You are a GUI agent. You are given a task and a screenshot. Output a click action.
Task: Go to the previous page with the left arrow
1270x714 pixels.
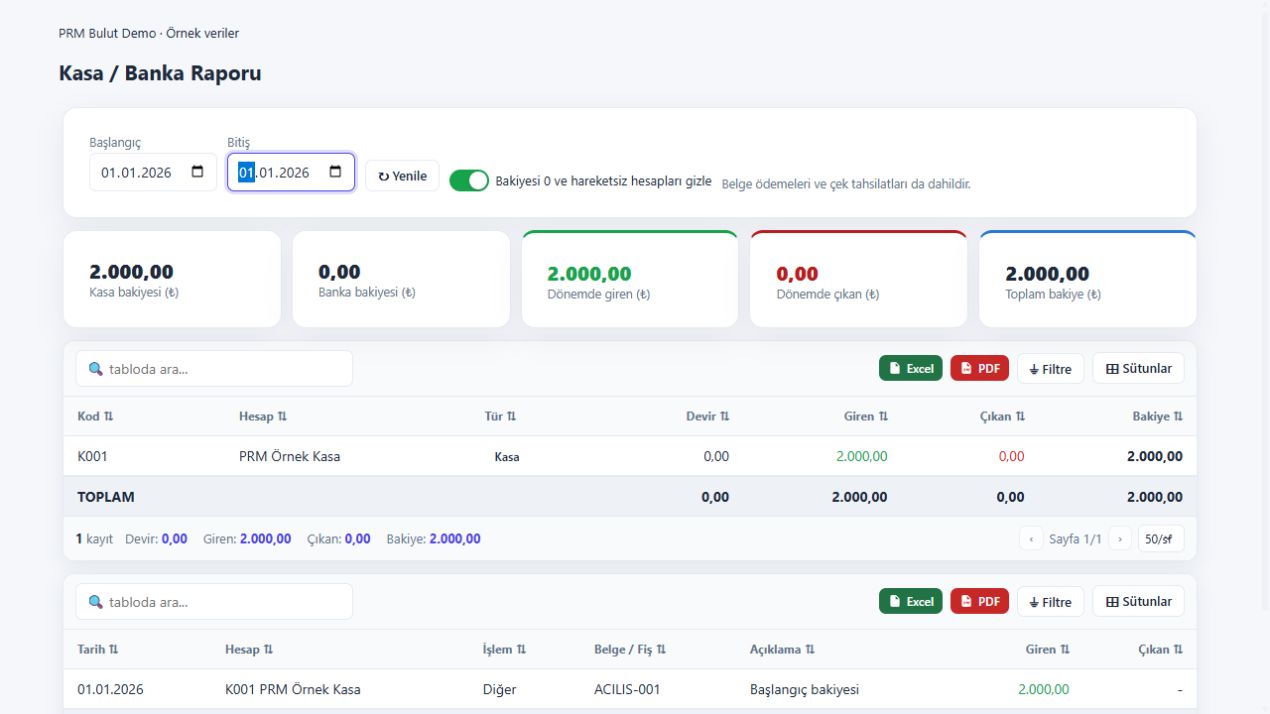coord(1031,539)
